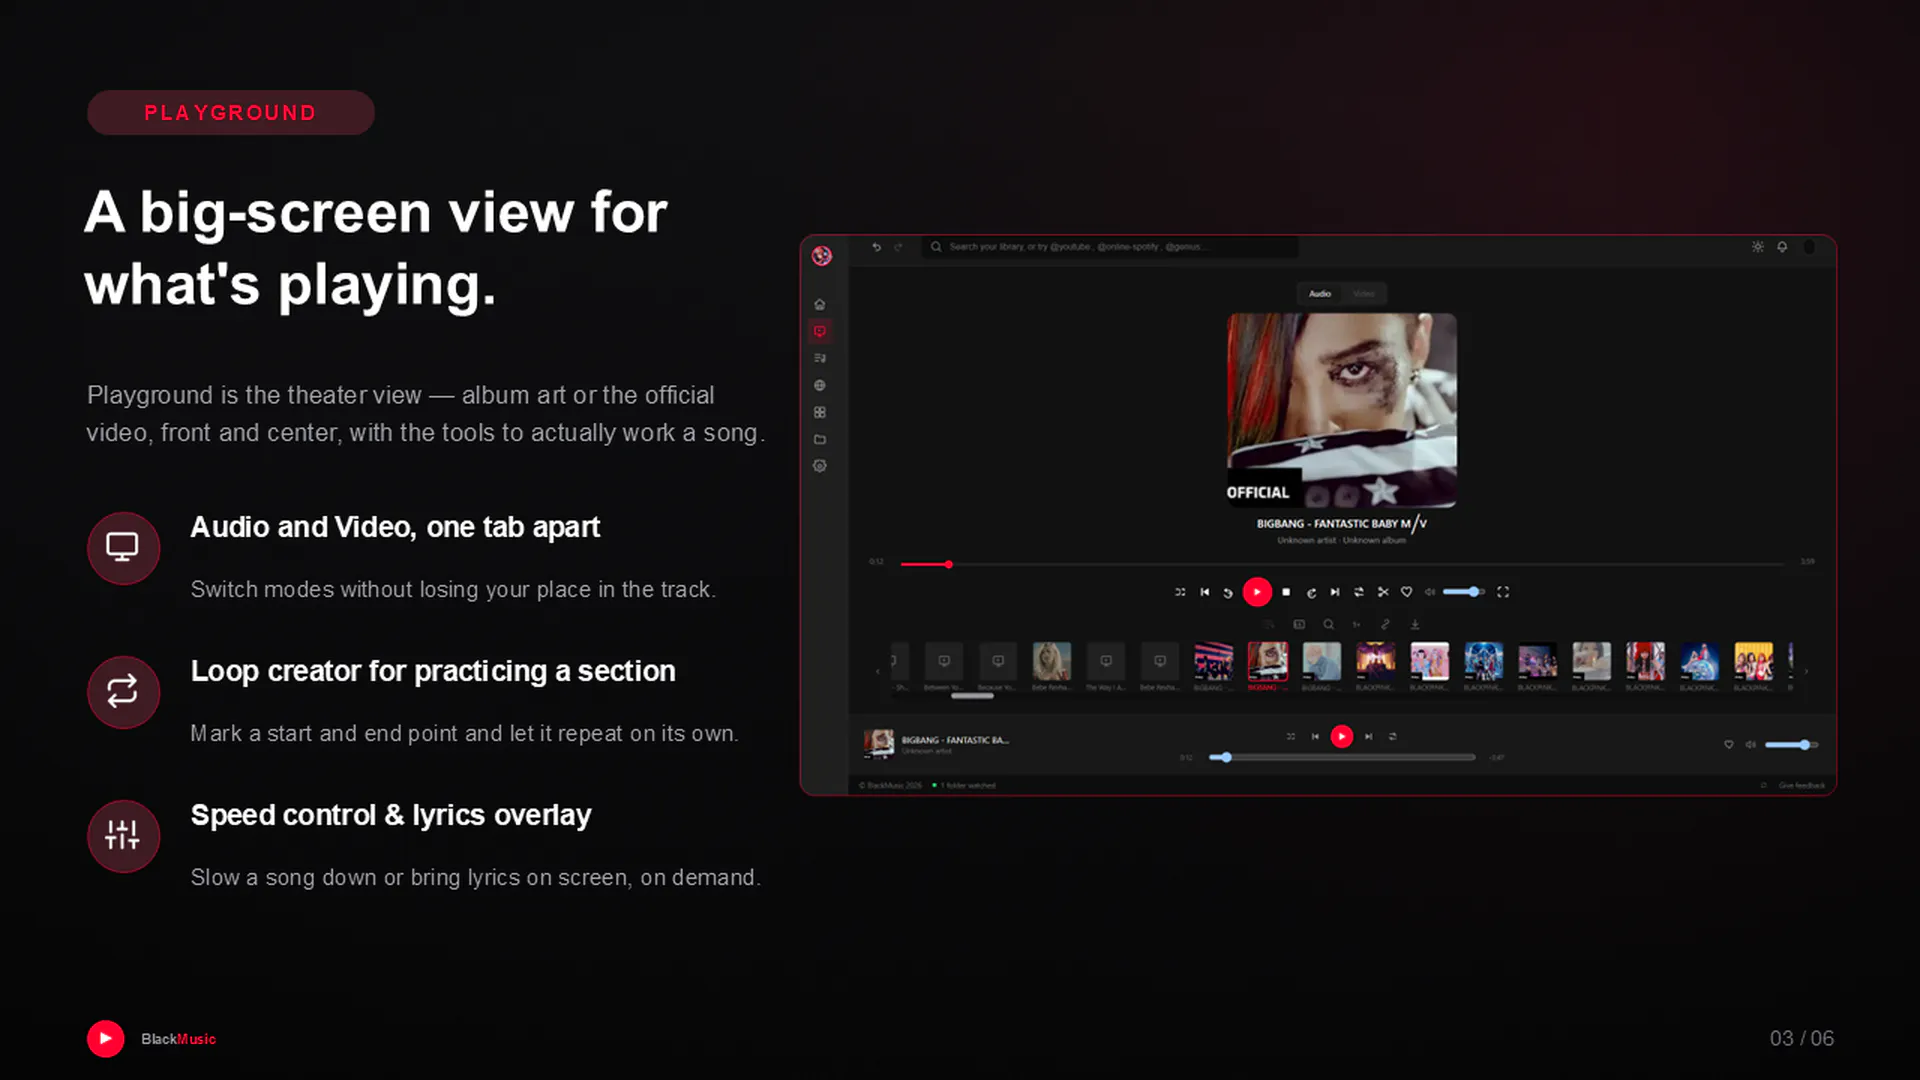
Task: Open the loop creator scissors icon
Action: 1383,592
